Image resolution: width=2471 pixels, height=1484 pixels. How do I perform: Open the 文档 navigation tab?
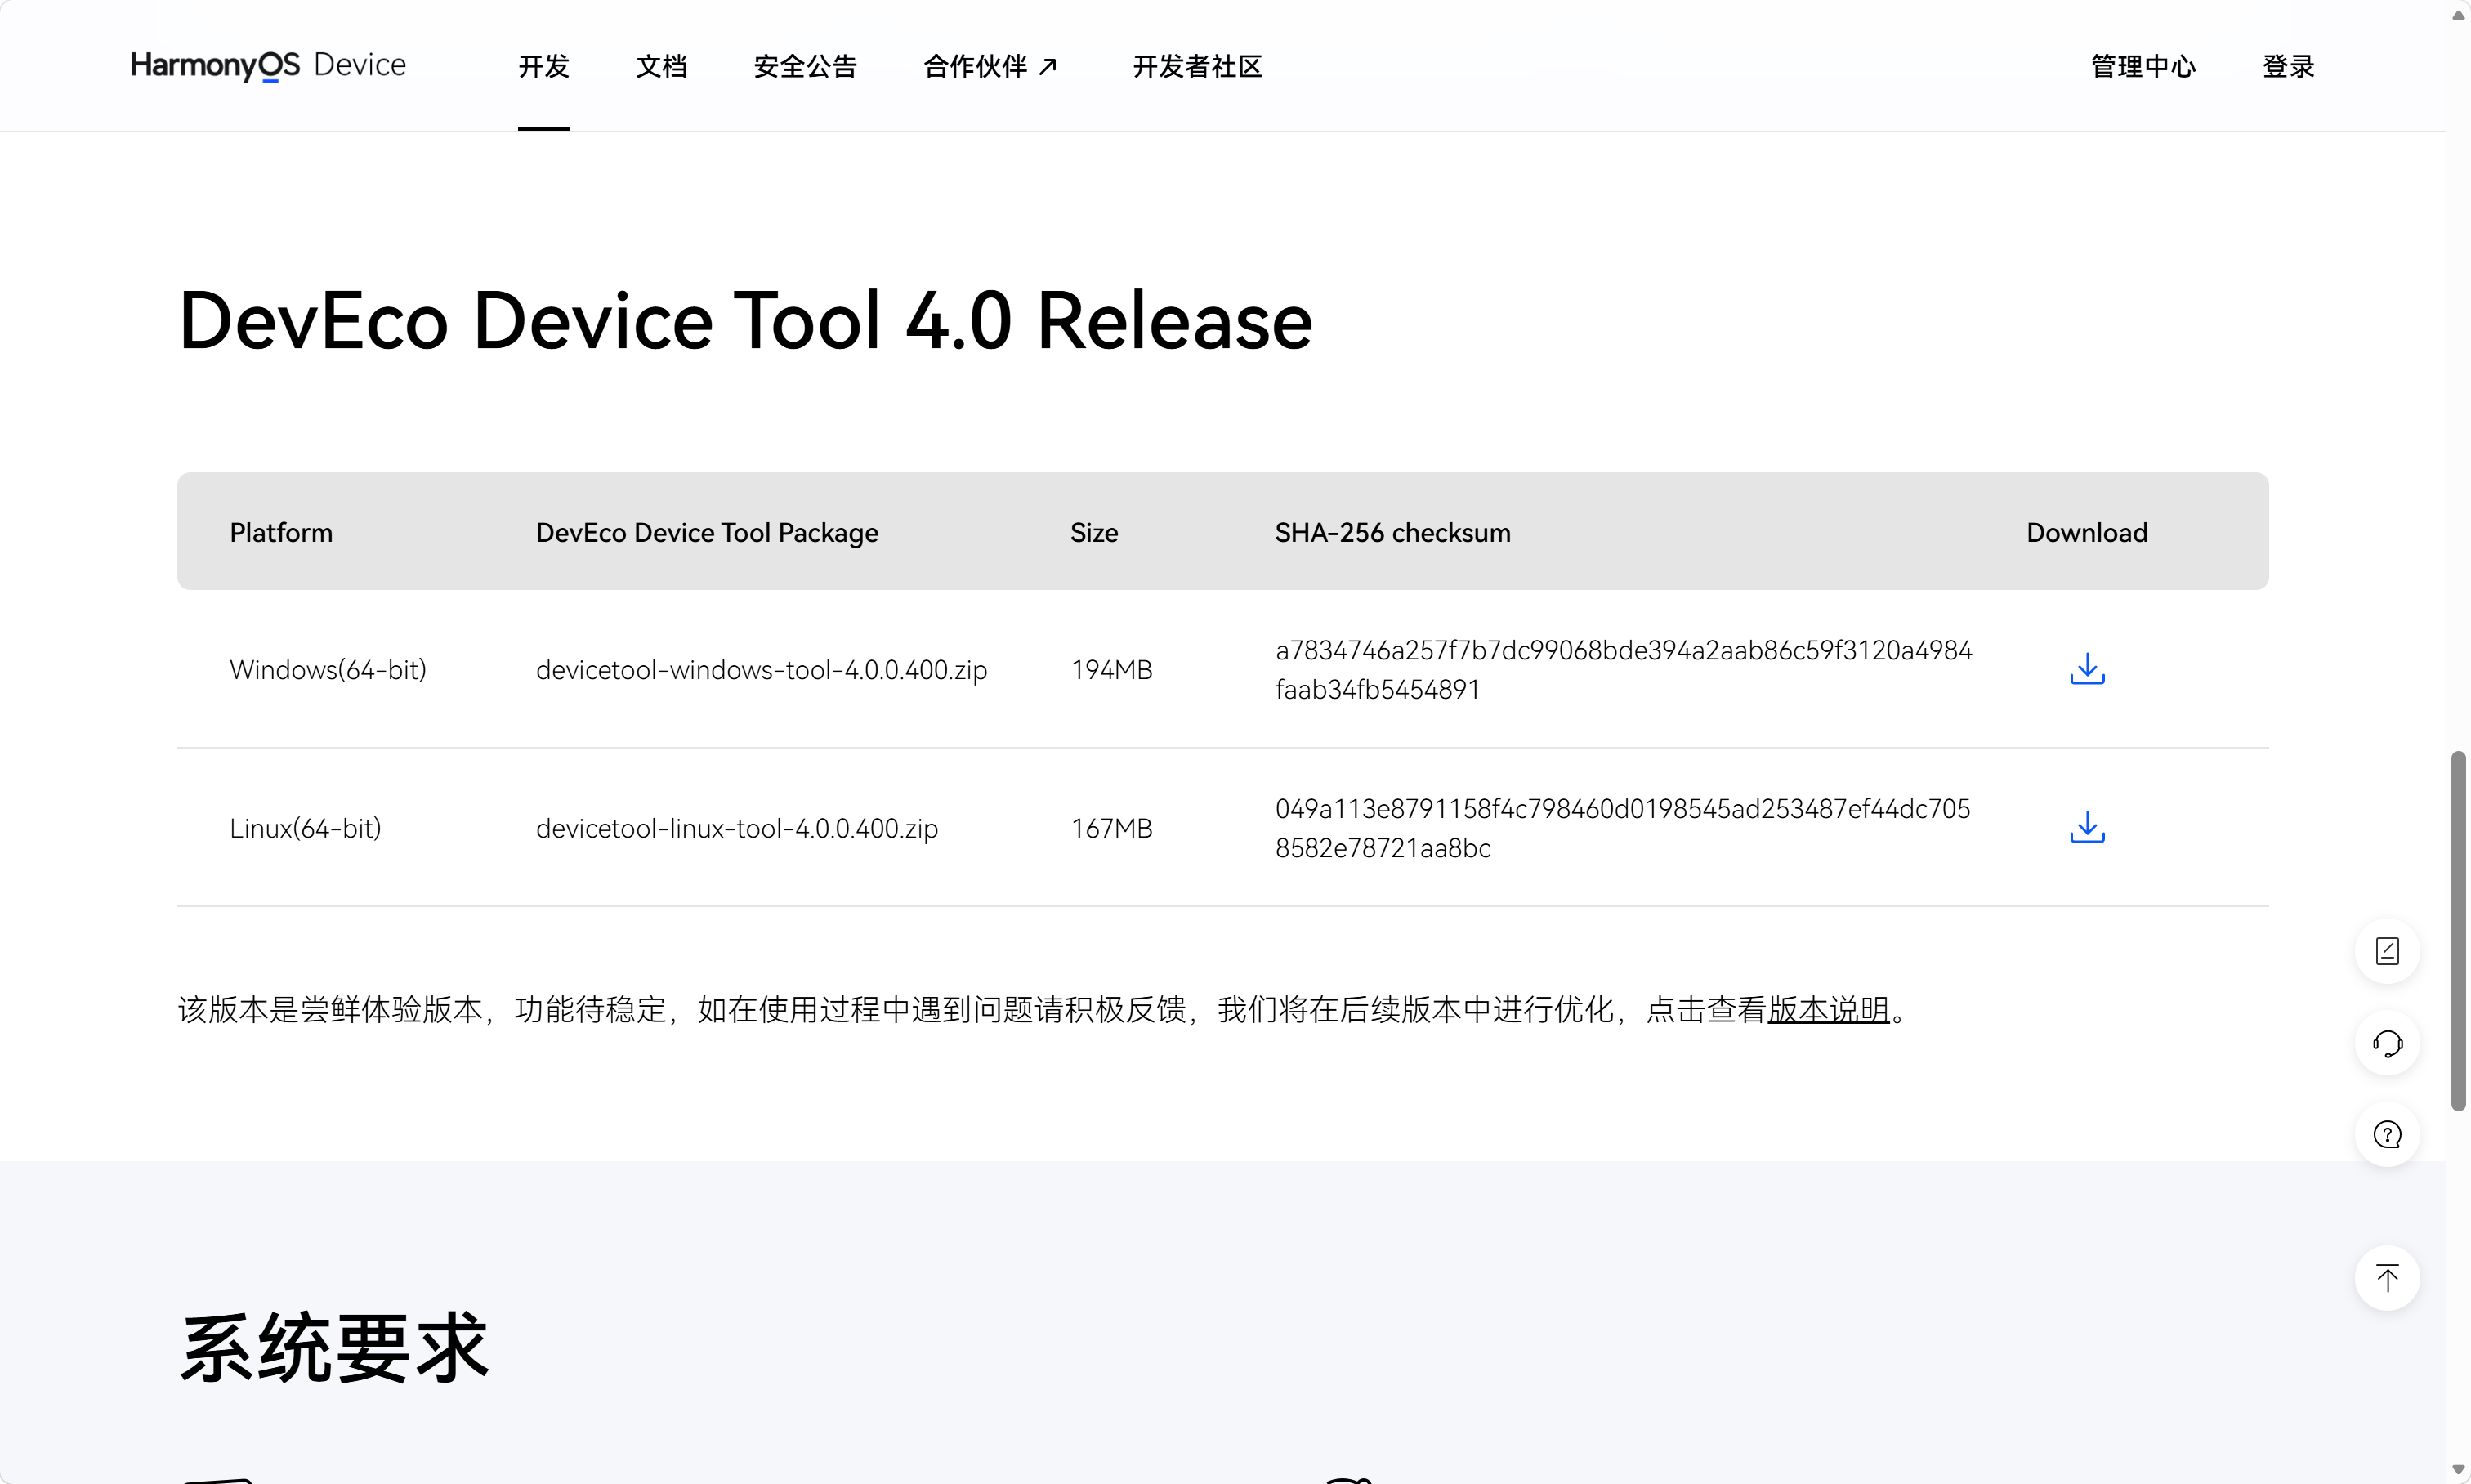point(662,66)
